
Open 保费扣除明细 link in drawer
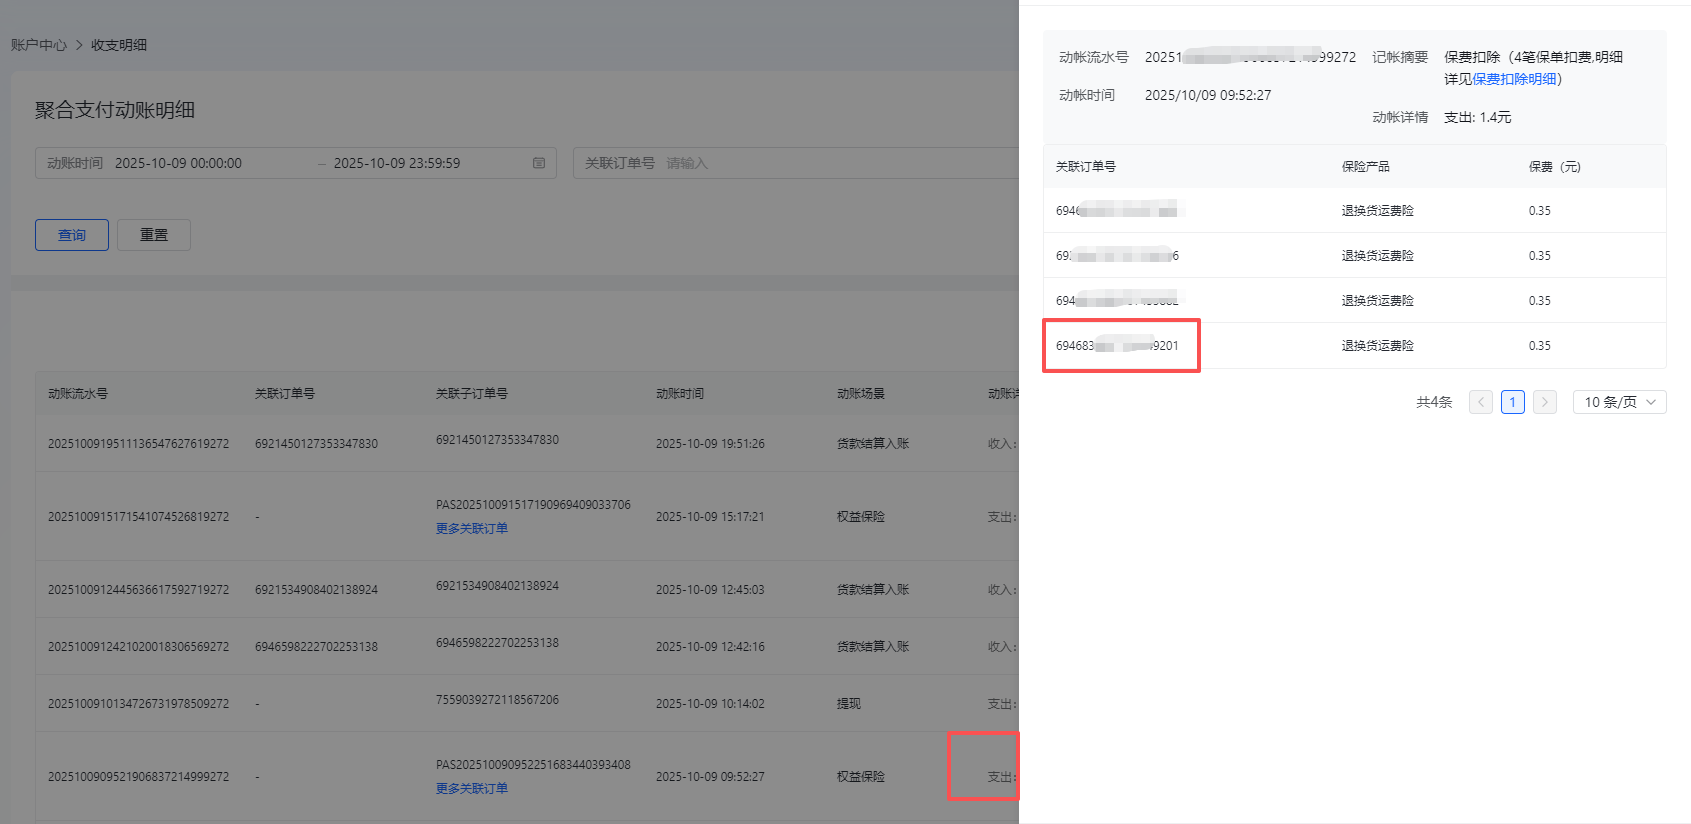click(1514, 79)
